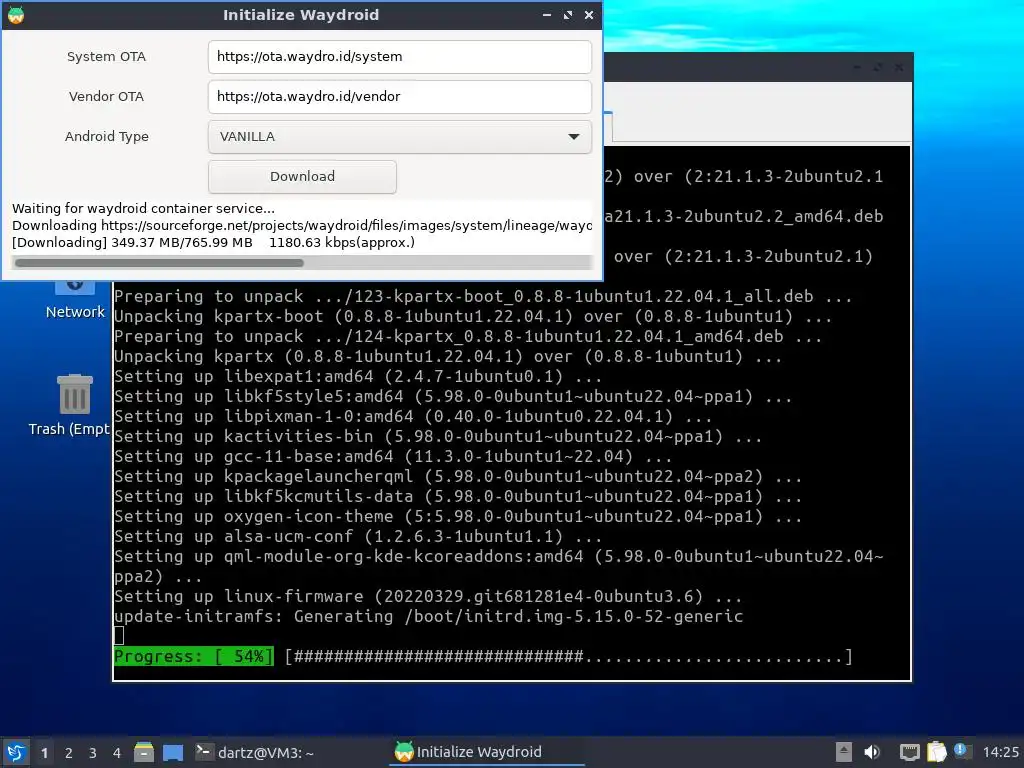The width and height of the screenshot is (1024, 768).
Task: Select the Network desktop icon label
Action: pyautogui.click(x=75, y=312)
